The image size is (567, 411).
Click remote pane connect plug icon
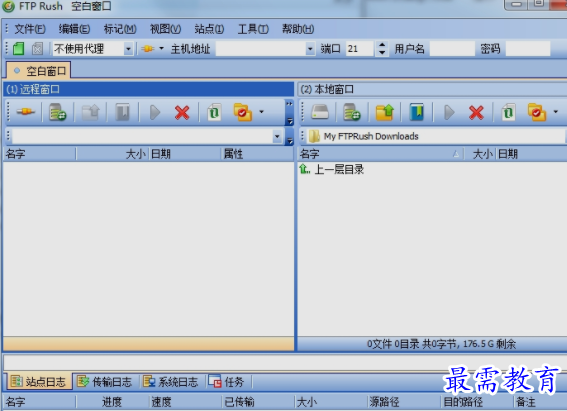pyautogui.click(x=26, y=112)
